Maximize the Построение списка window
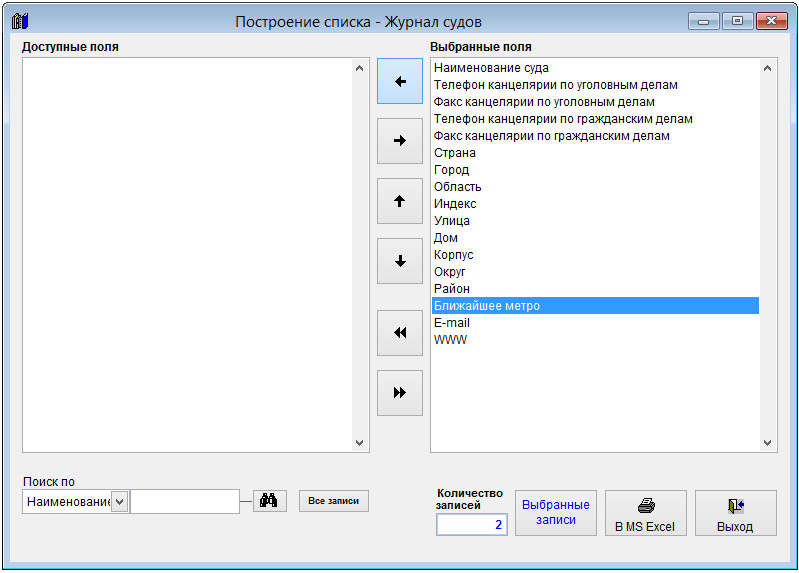The height and width of the screenshot is (573, 799). pyautogui.click(x=737, y=21)
